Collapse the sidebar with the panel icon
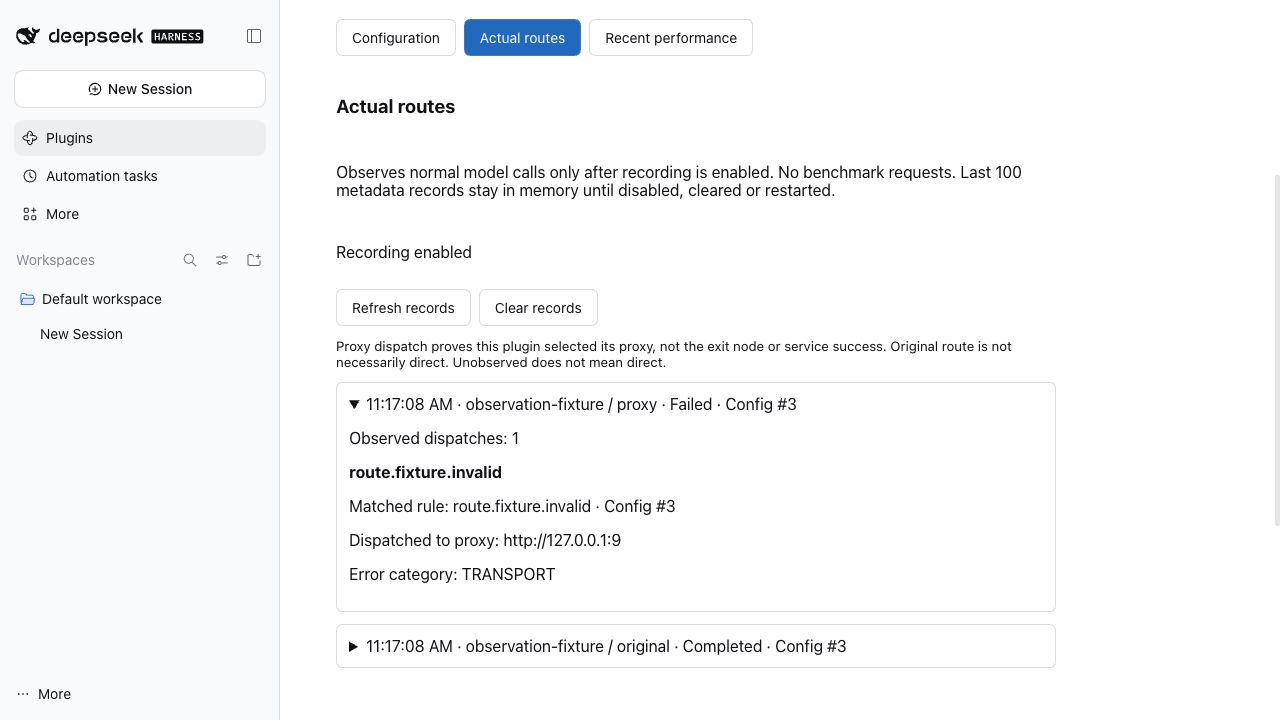Screen dimensions: 1280x720 coord(254,36)
